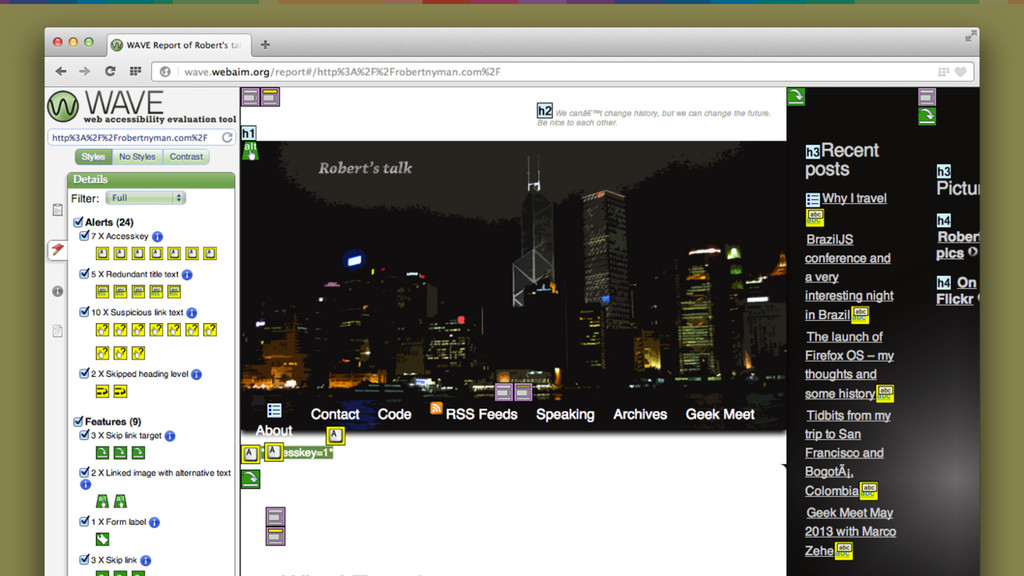Click browser back arrow

coord(61,71)
